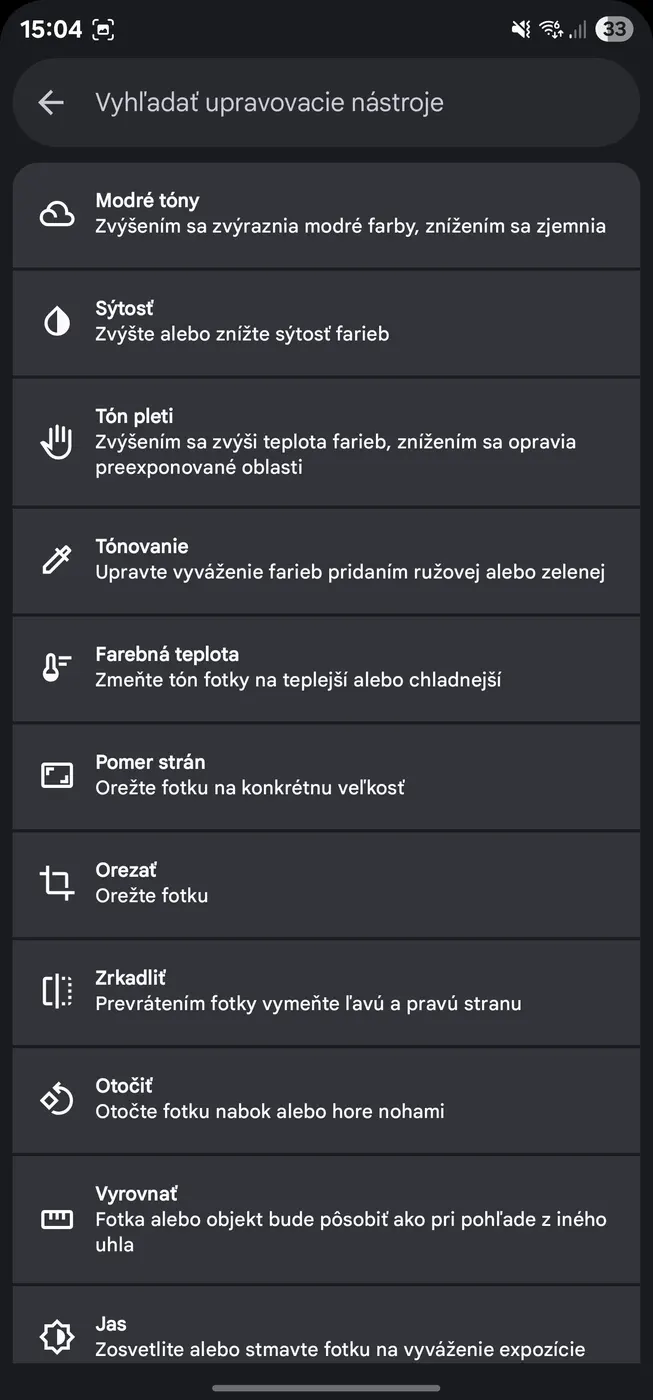
Task: Click the Orezať label text
Action: (126, 870)
